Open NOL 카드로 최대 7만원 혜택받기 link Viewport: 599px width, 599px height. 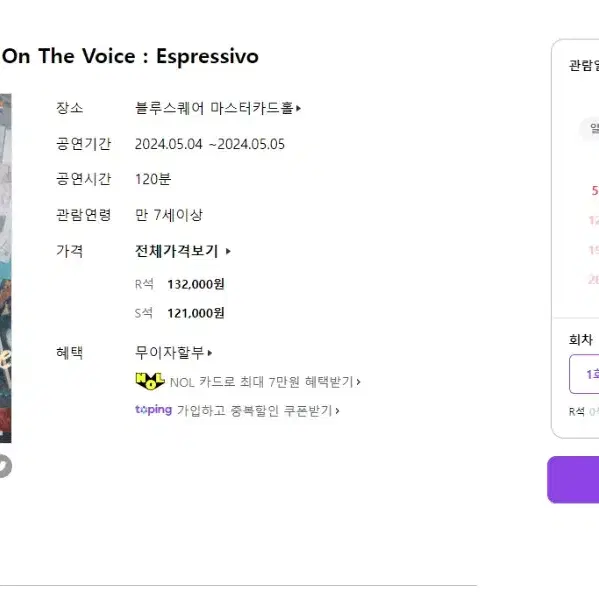coord(248,382)
